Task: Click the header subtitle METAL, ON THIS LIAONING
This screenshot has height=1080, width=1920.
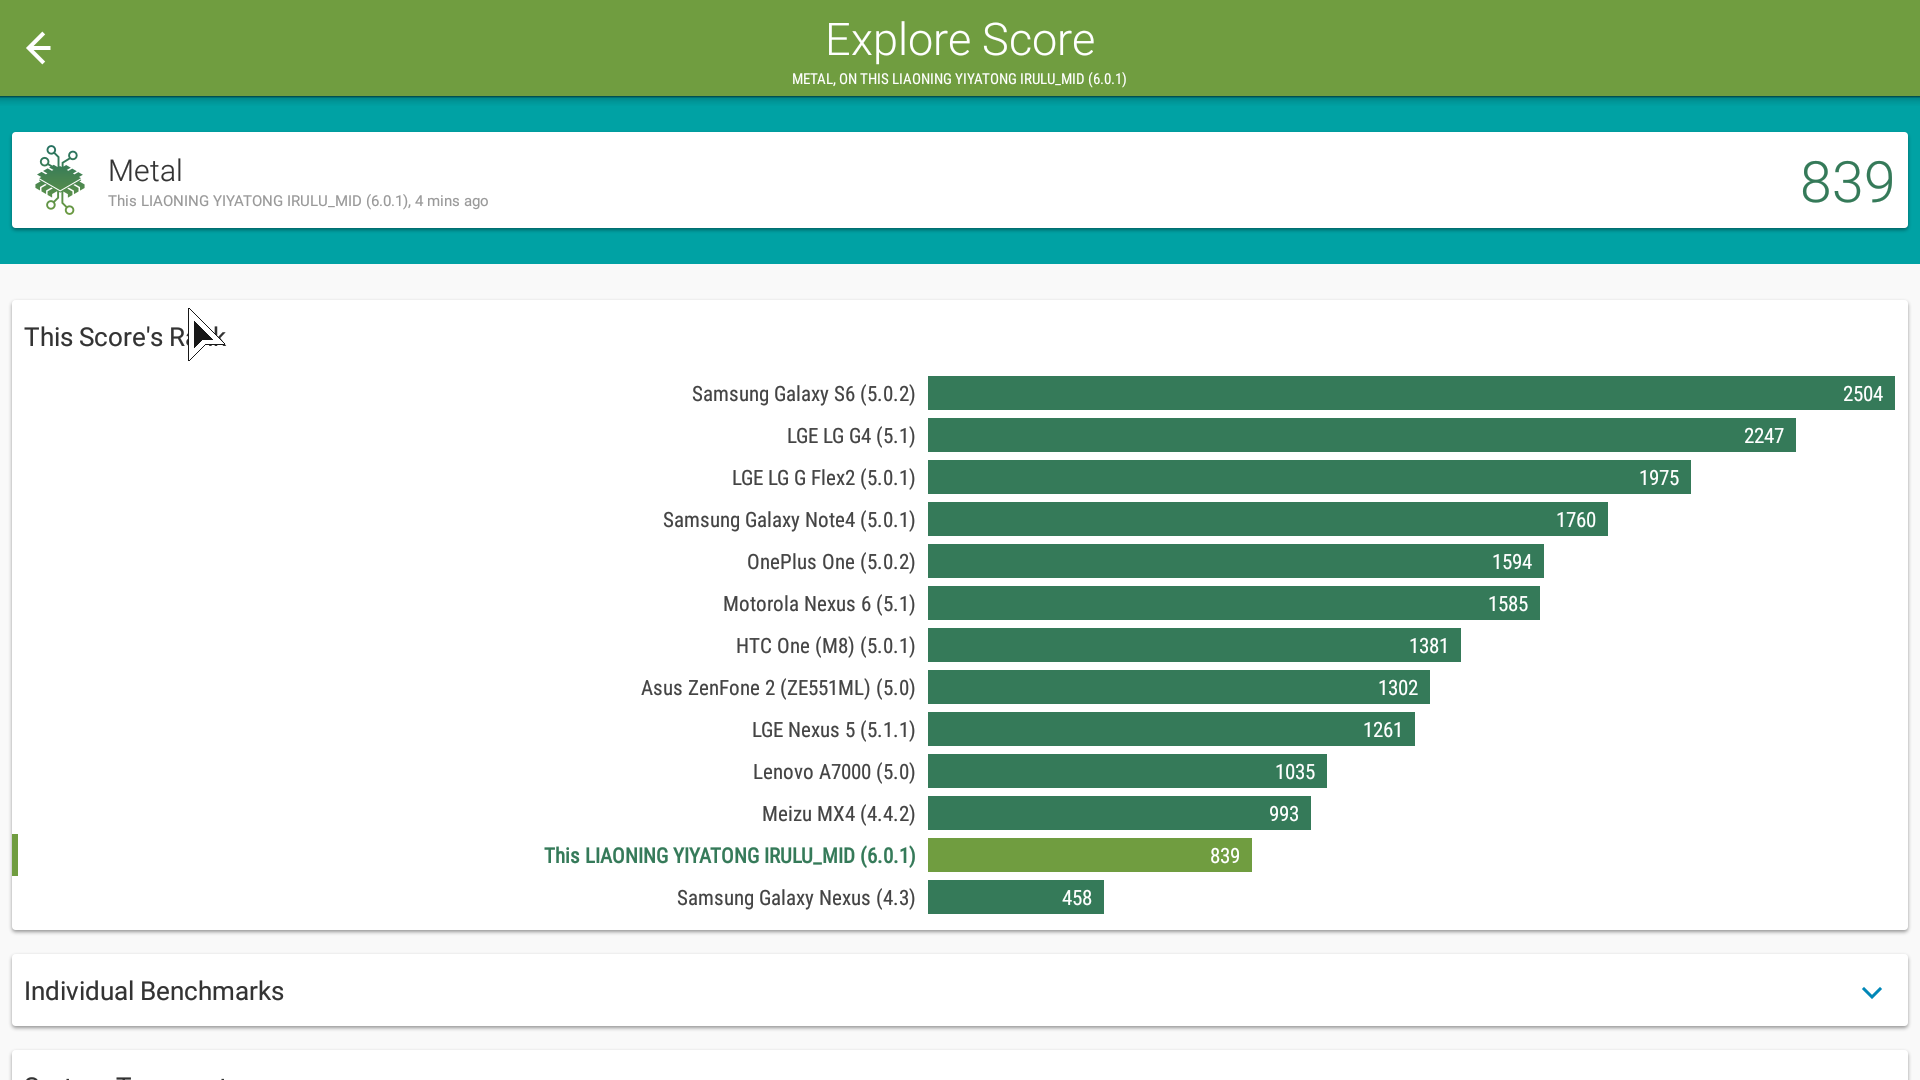Action: (x=959, y=79)
